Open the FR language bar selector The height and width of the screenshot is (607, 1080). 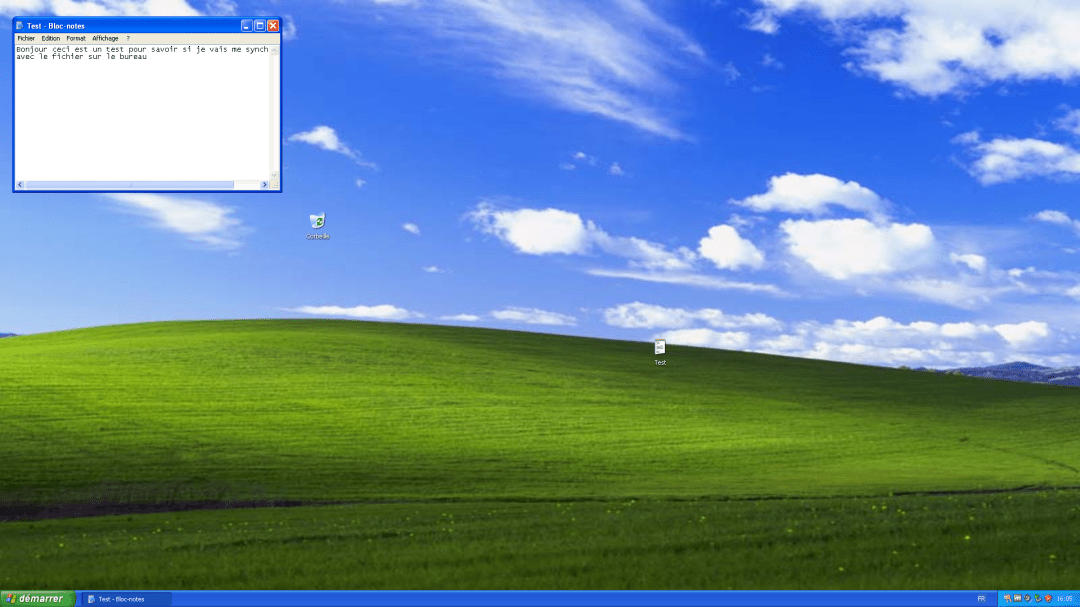(981, 598)
